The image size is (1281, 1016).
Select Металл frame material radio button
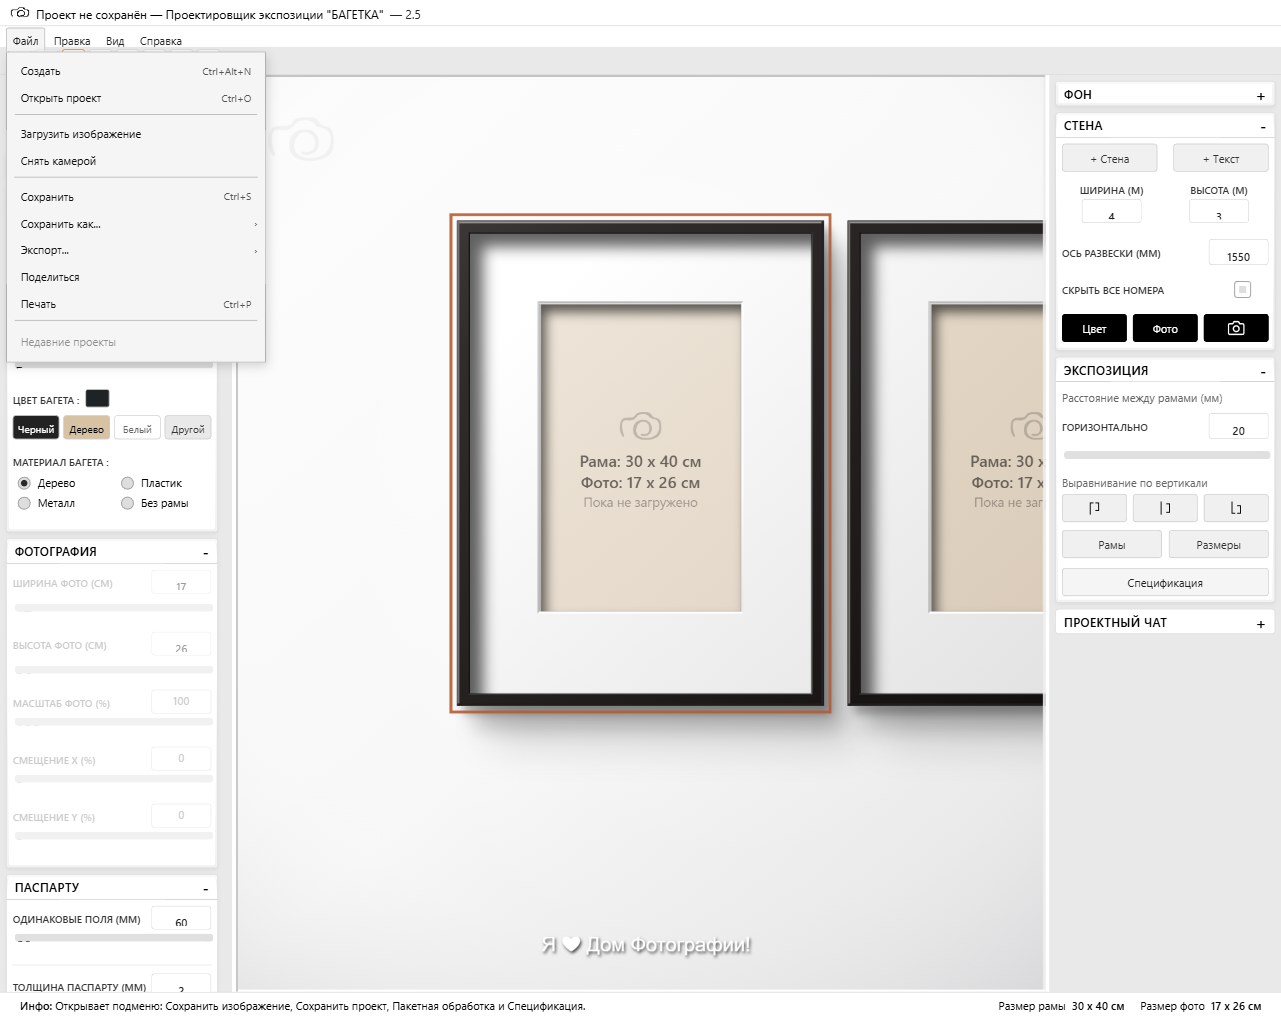point(24,503)
